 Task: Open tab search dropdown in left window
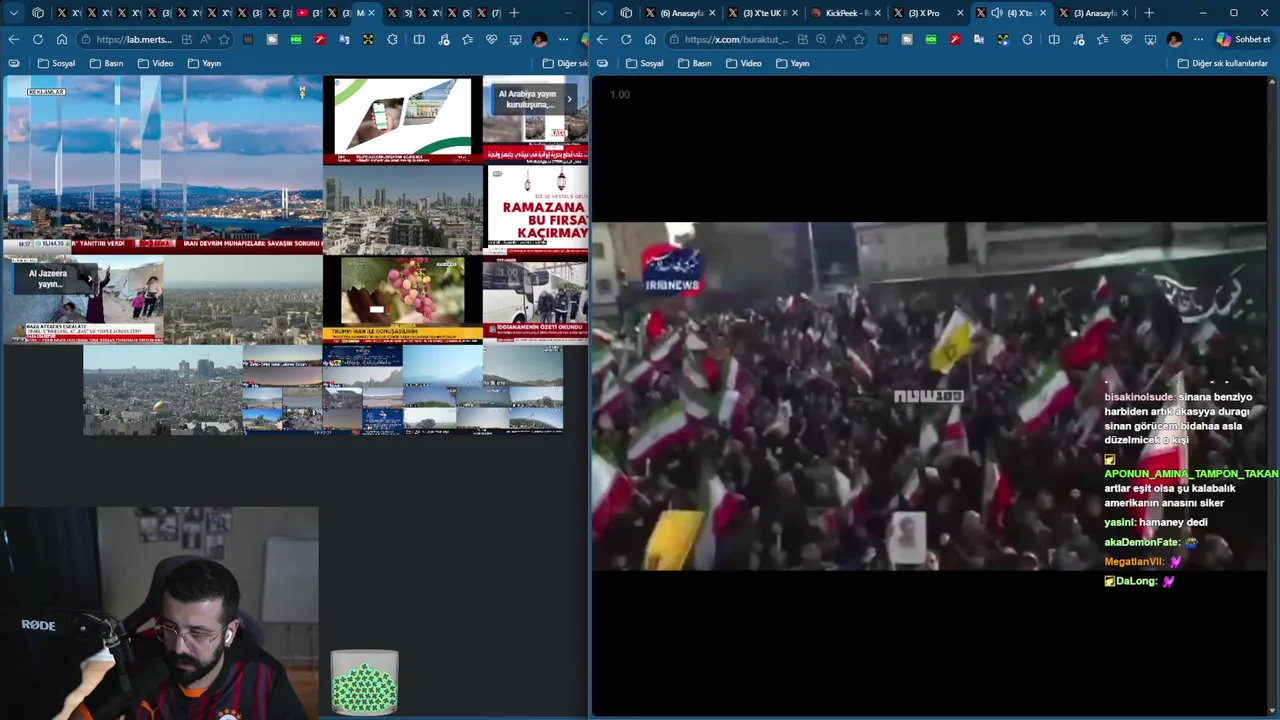pos(13,13)
